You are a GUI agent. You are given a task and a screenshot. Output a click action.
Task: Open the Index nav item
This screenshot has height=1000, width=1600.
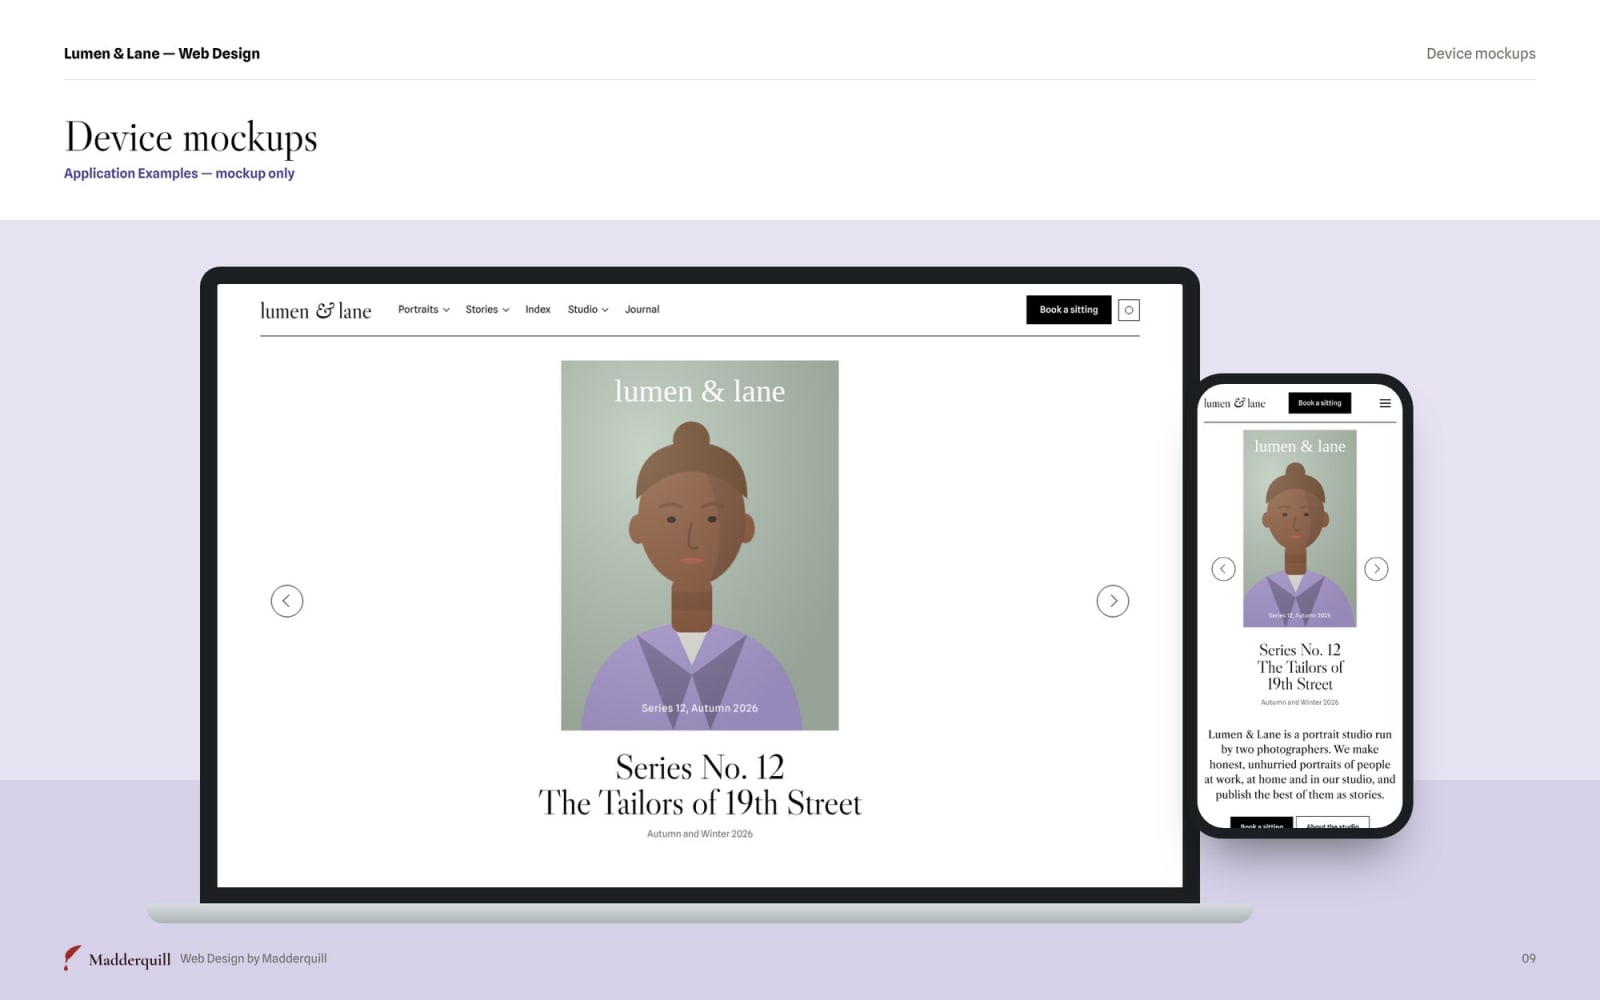tap(538, 310)
